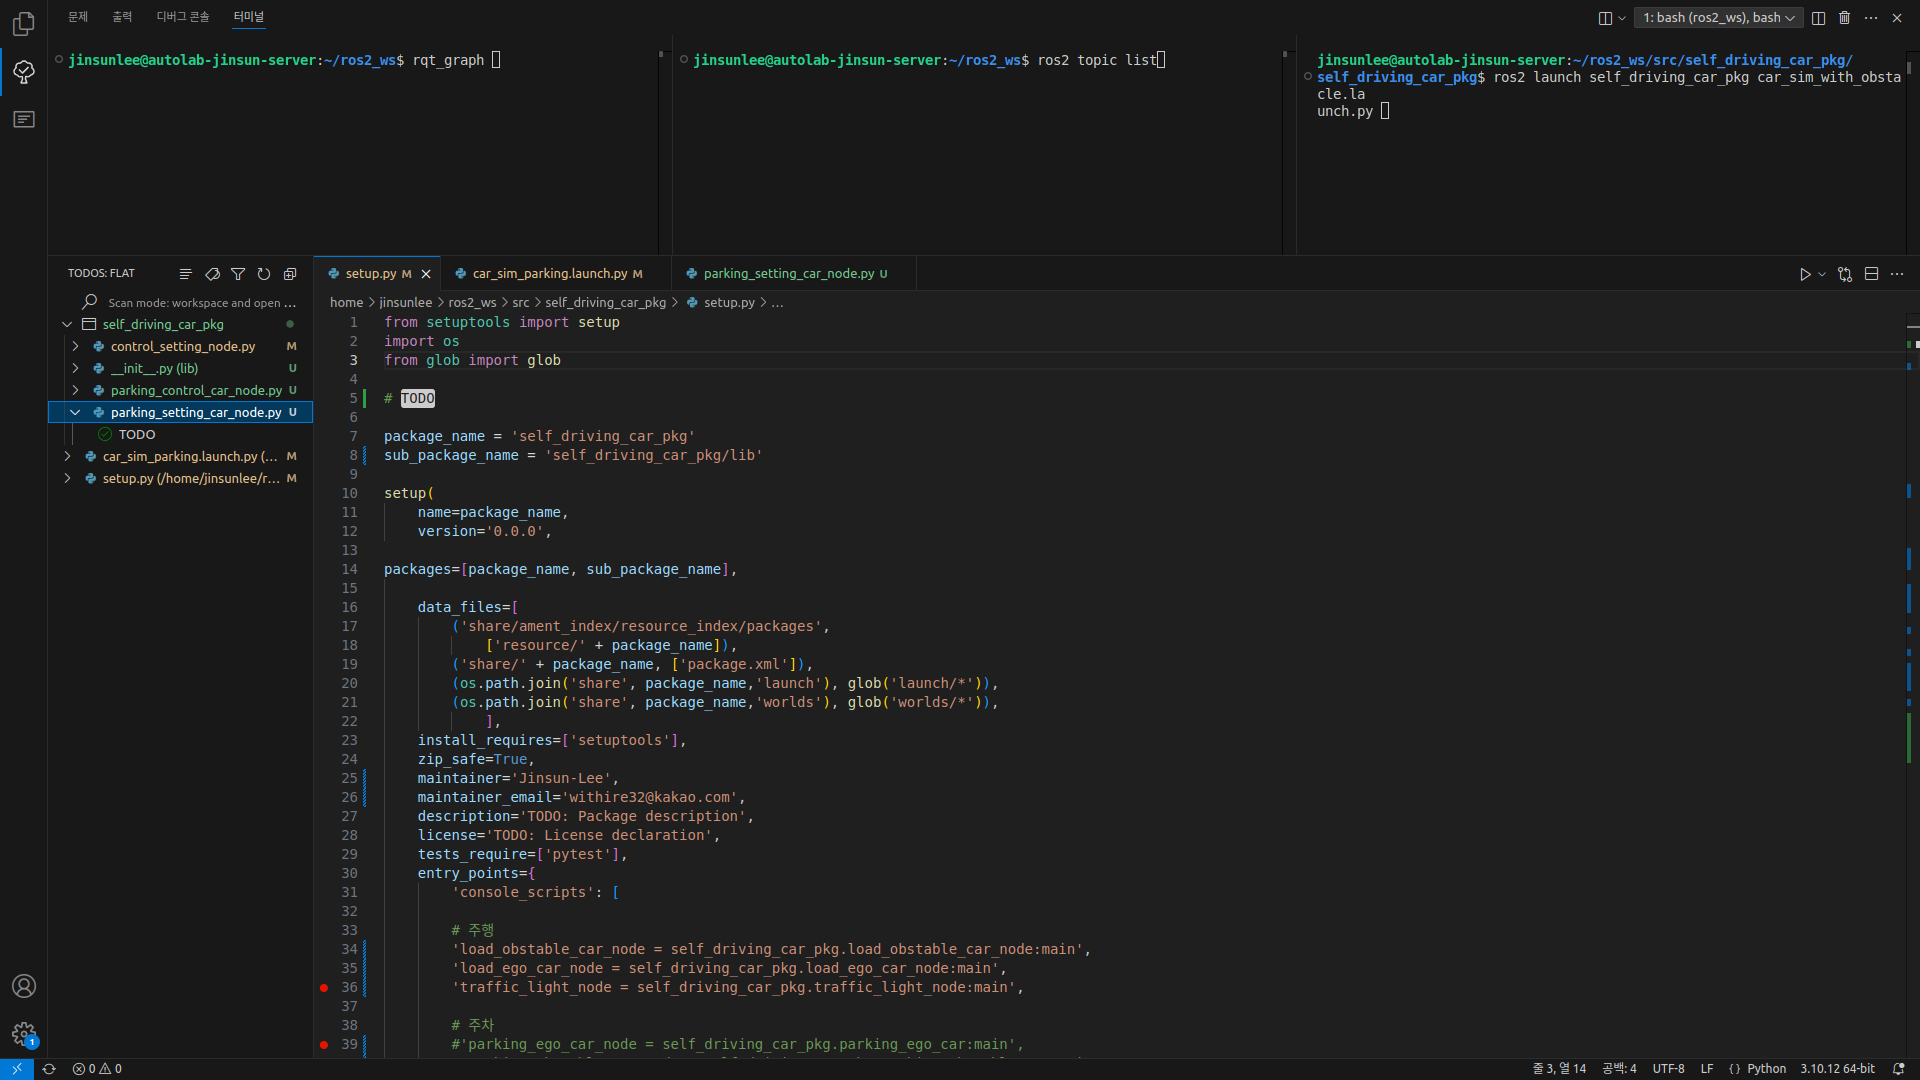Expand all items in TODOS tree
Screen dimensions: 1920x1080
tap(290, 274)
